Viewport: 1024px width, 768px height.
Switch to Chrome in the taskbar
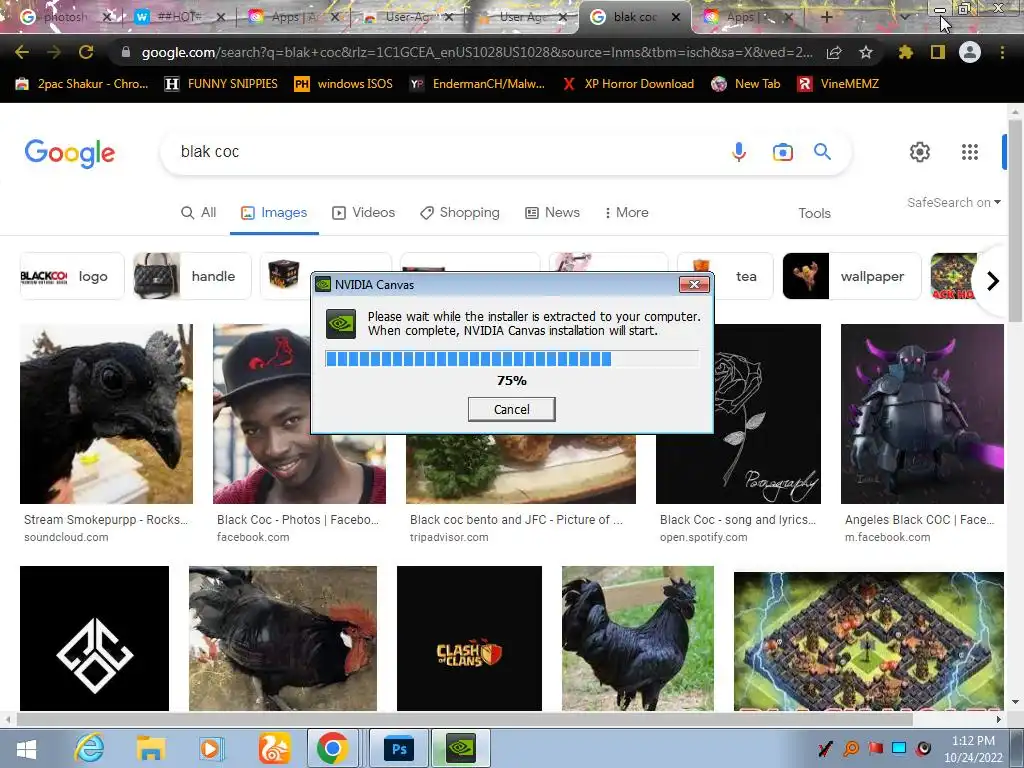(x=333, y=748)
